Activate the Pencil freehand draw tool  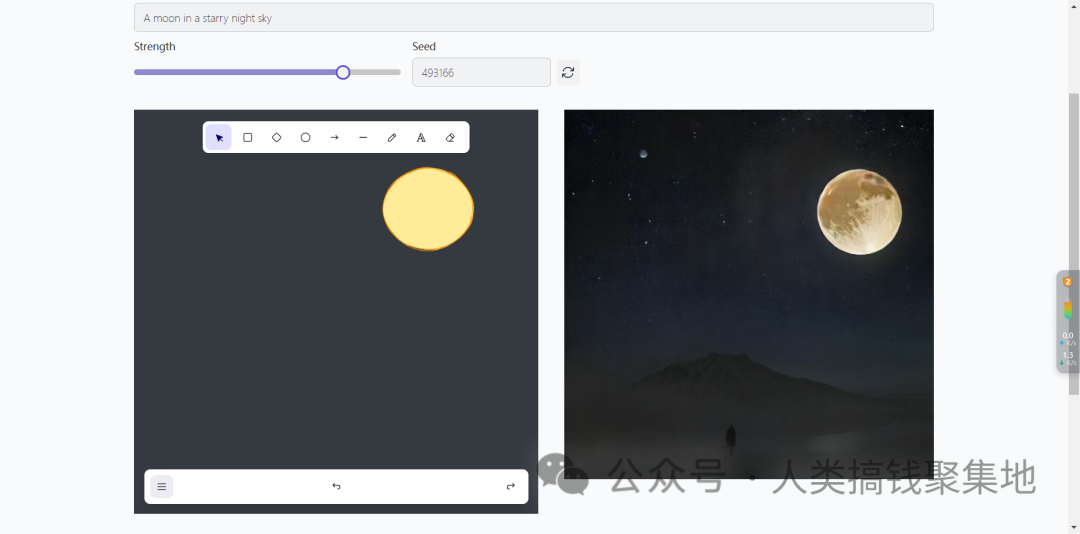[x=392, y=138]
